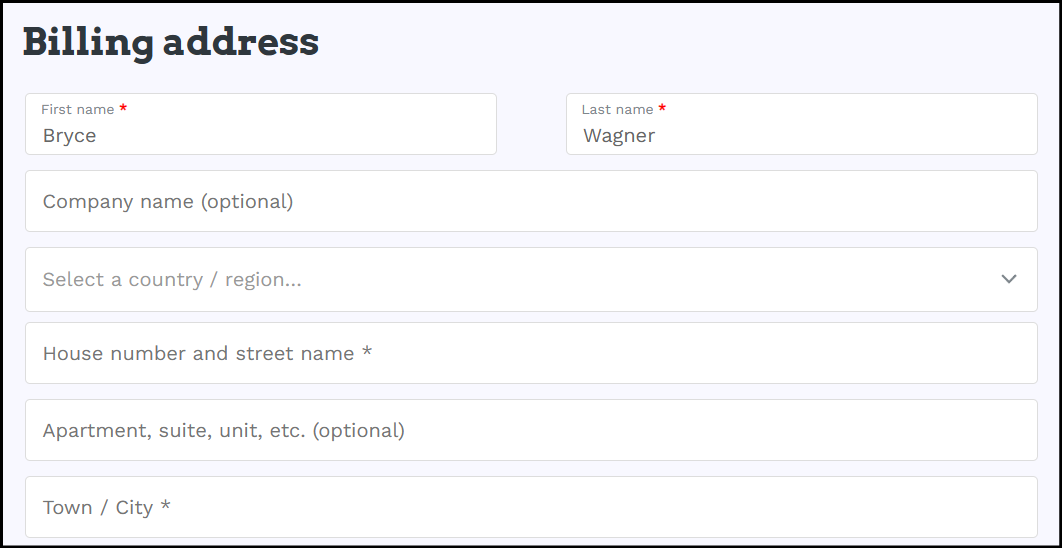The image size is (1062, 548).
Task: Click the (optional) text in Company name field
Action: coord(247,201)
